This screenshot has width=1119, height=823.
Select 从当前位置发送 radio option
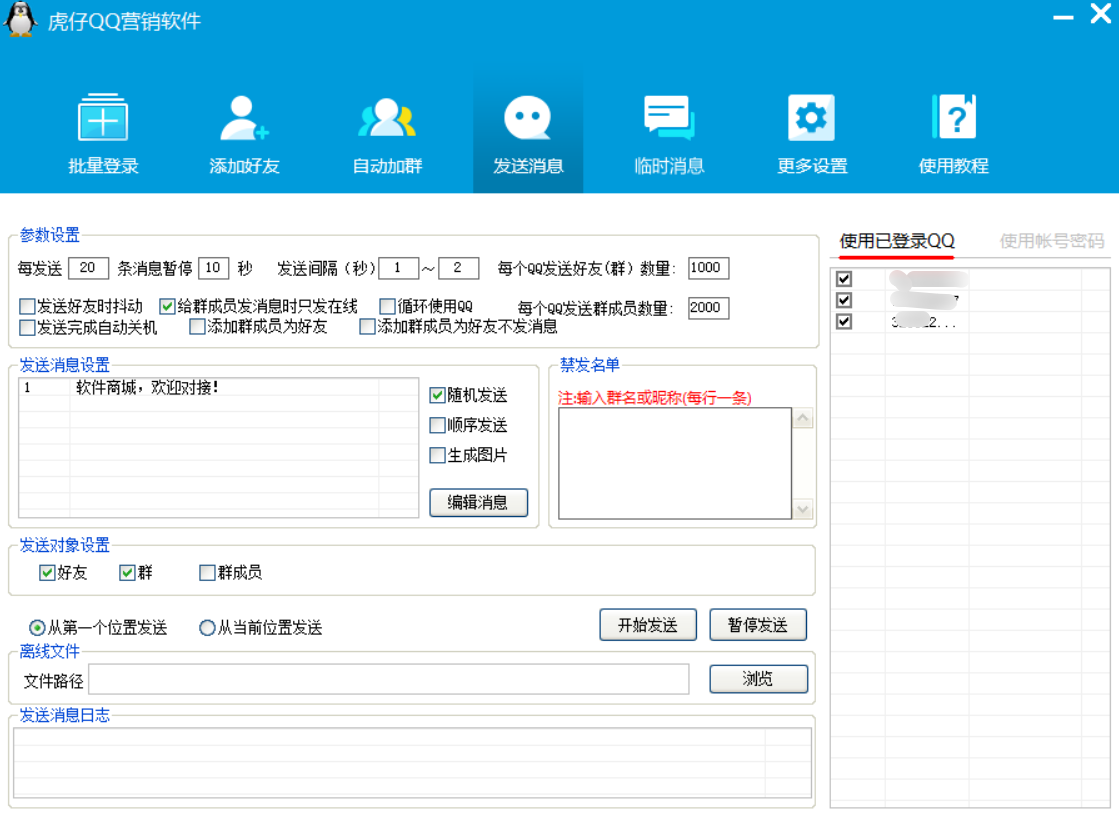tap(207, 628)
